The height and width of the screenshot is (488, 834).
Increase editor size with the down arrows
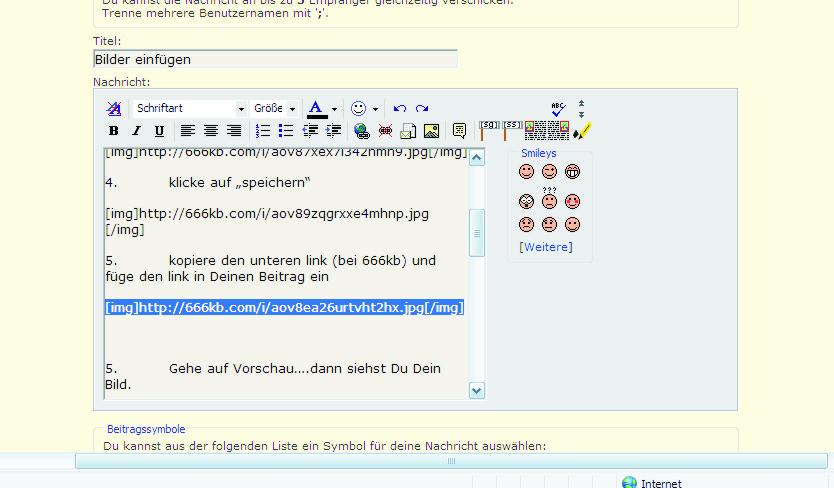[x=581, y=114]
